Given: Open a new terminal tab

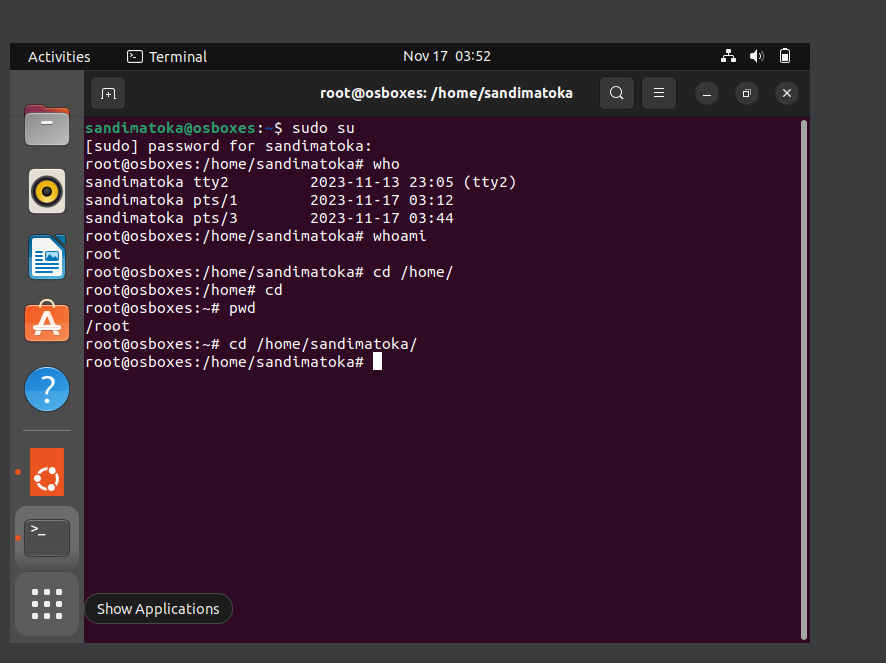Looking at the screenshot, I should [108, 93].
